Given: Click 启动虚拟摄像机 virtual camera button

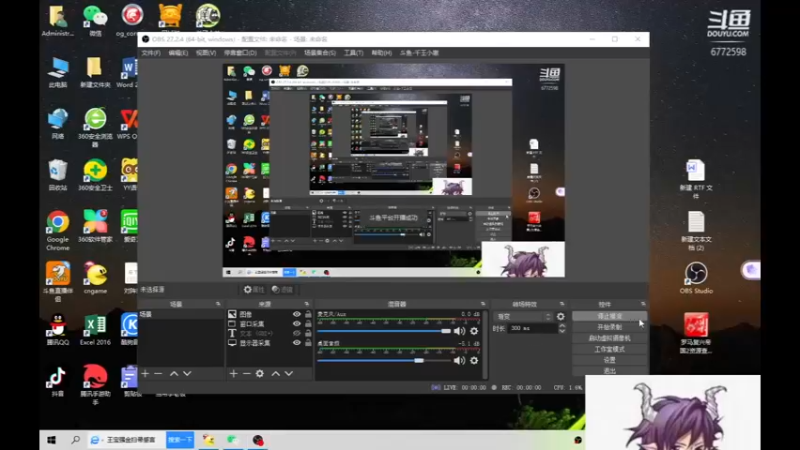Looking at the screenshot, I should click(x=609, y=338).
